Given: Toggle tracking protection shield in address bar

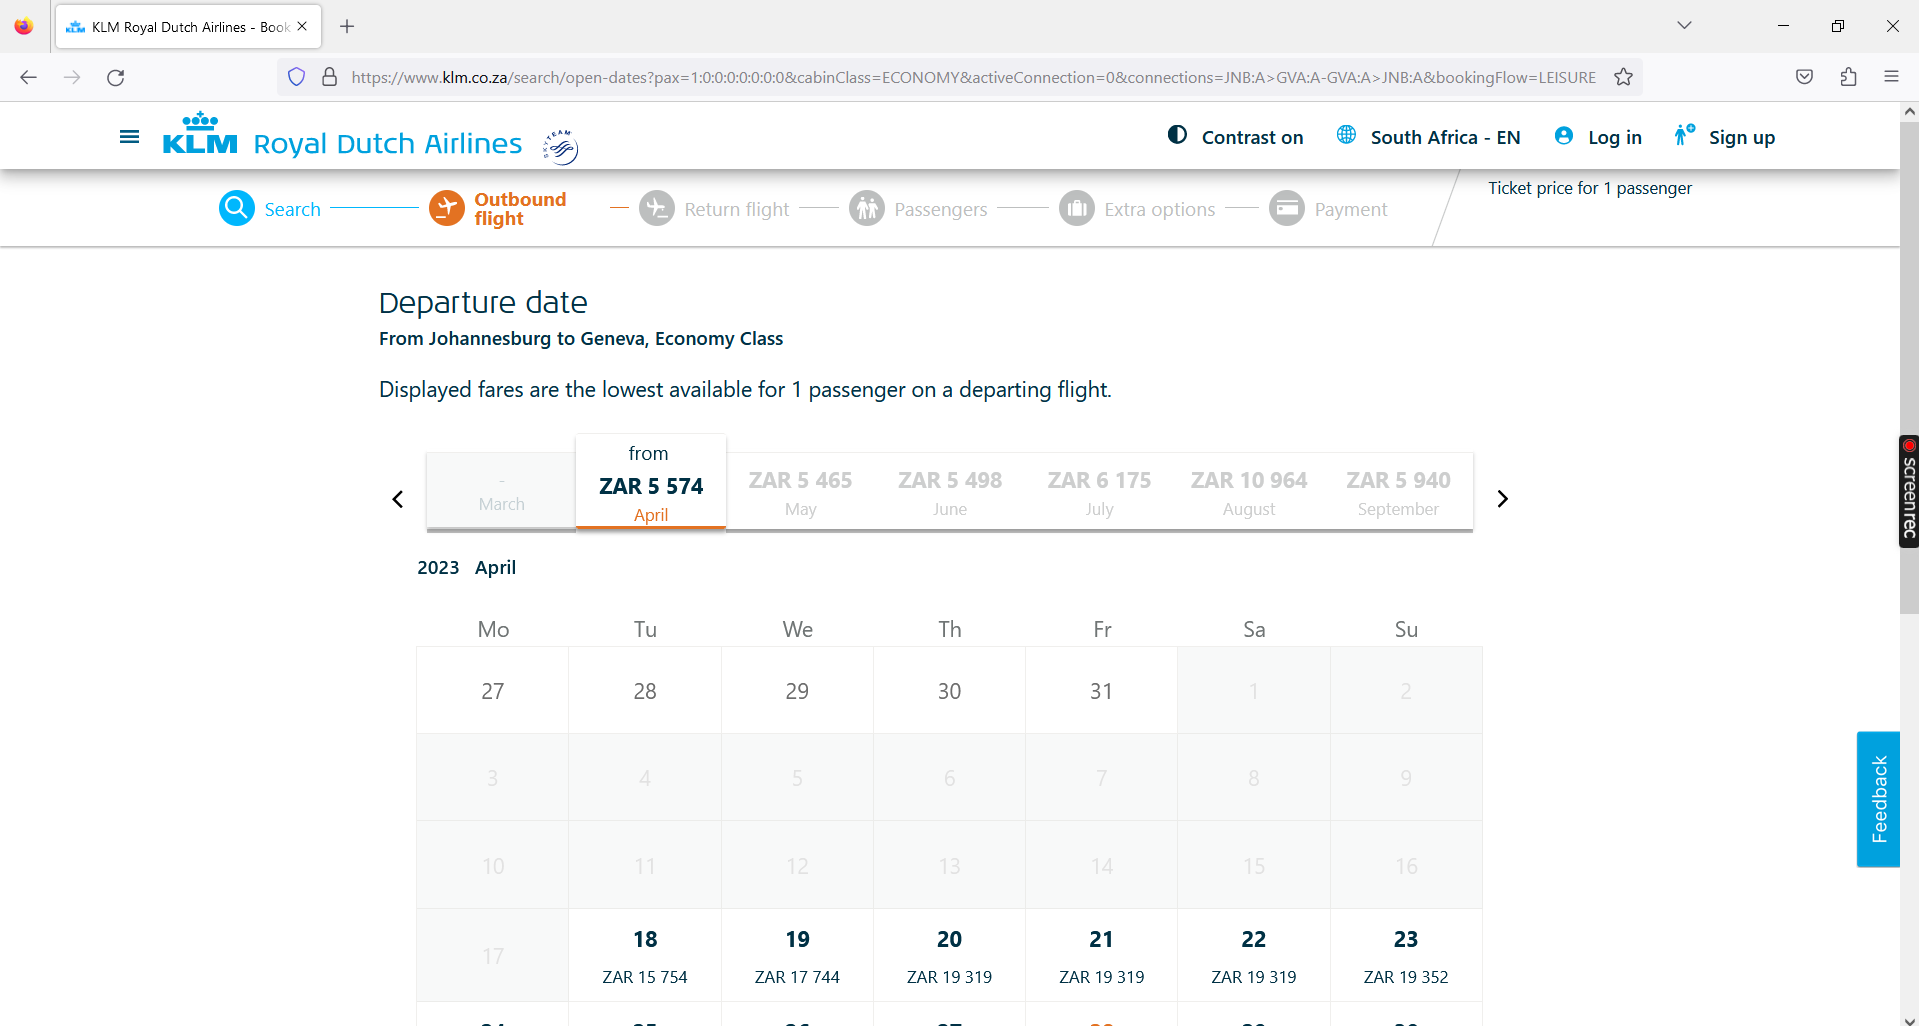Looking at the screenshot, I should pyautogui.click(x=296, y=77).
